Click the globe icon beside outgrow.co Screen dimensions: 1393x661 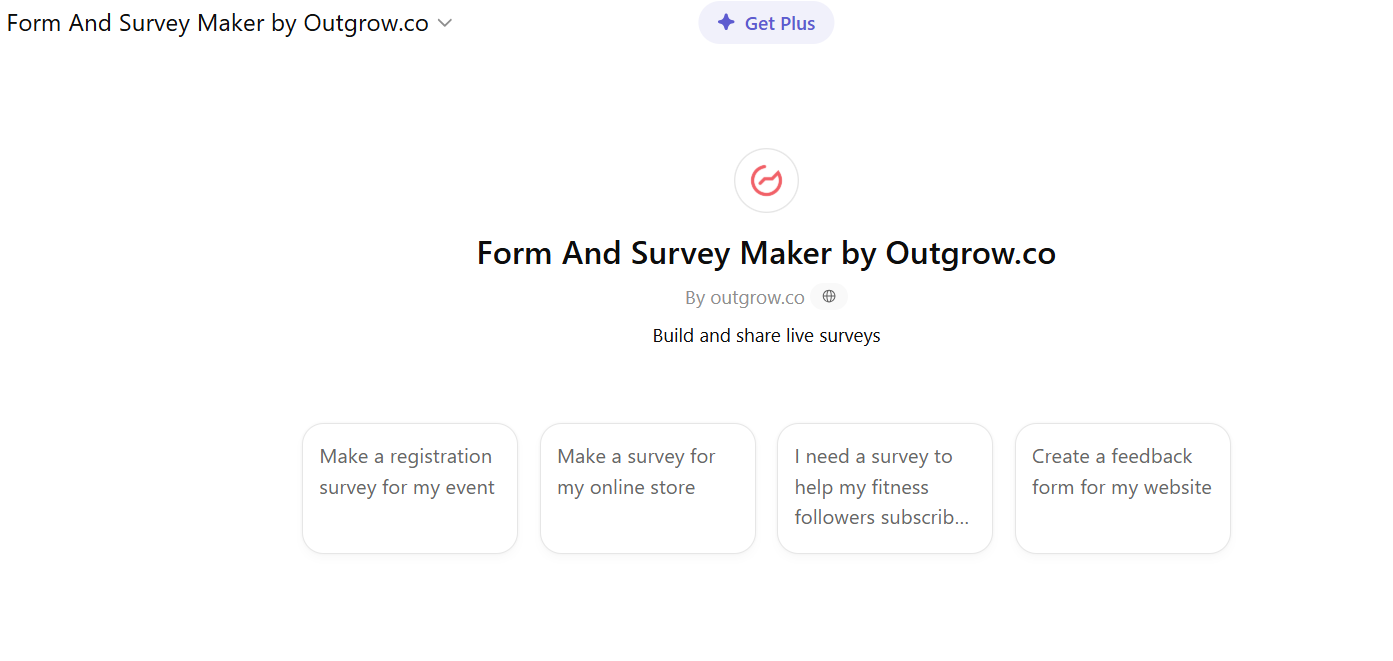pos(829,297)
